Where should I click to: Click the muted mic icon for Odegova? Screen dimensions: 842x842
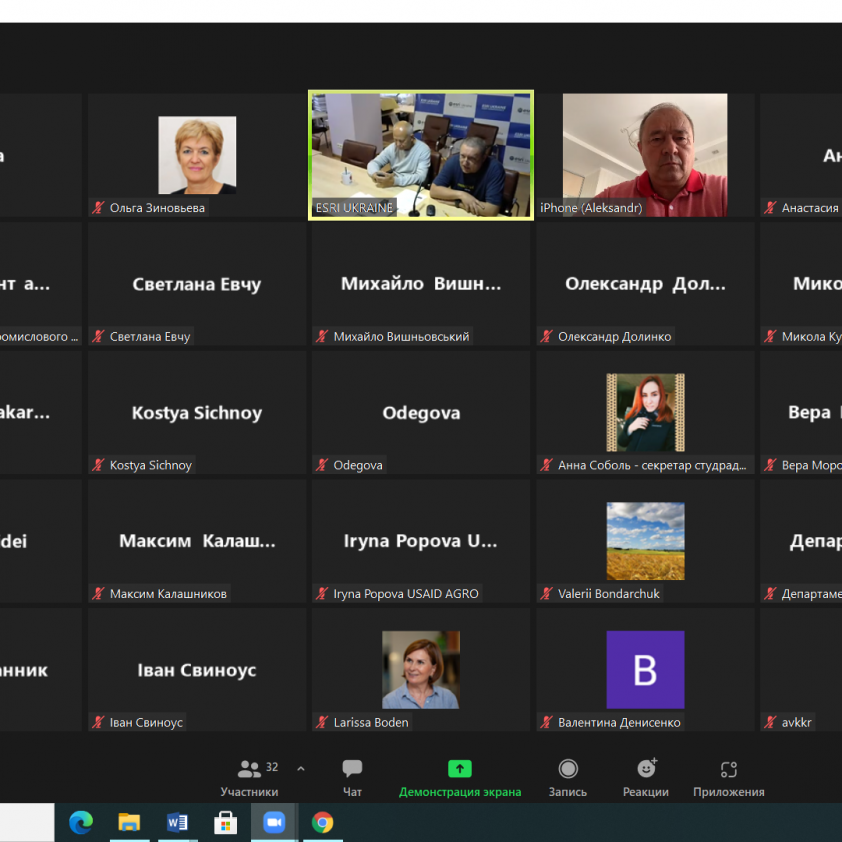point(322,465)
